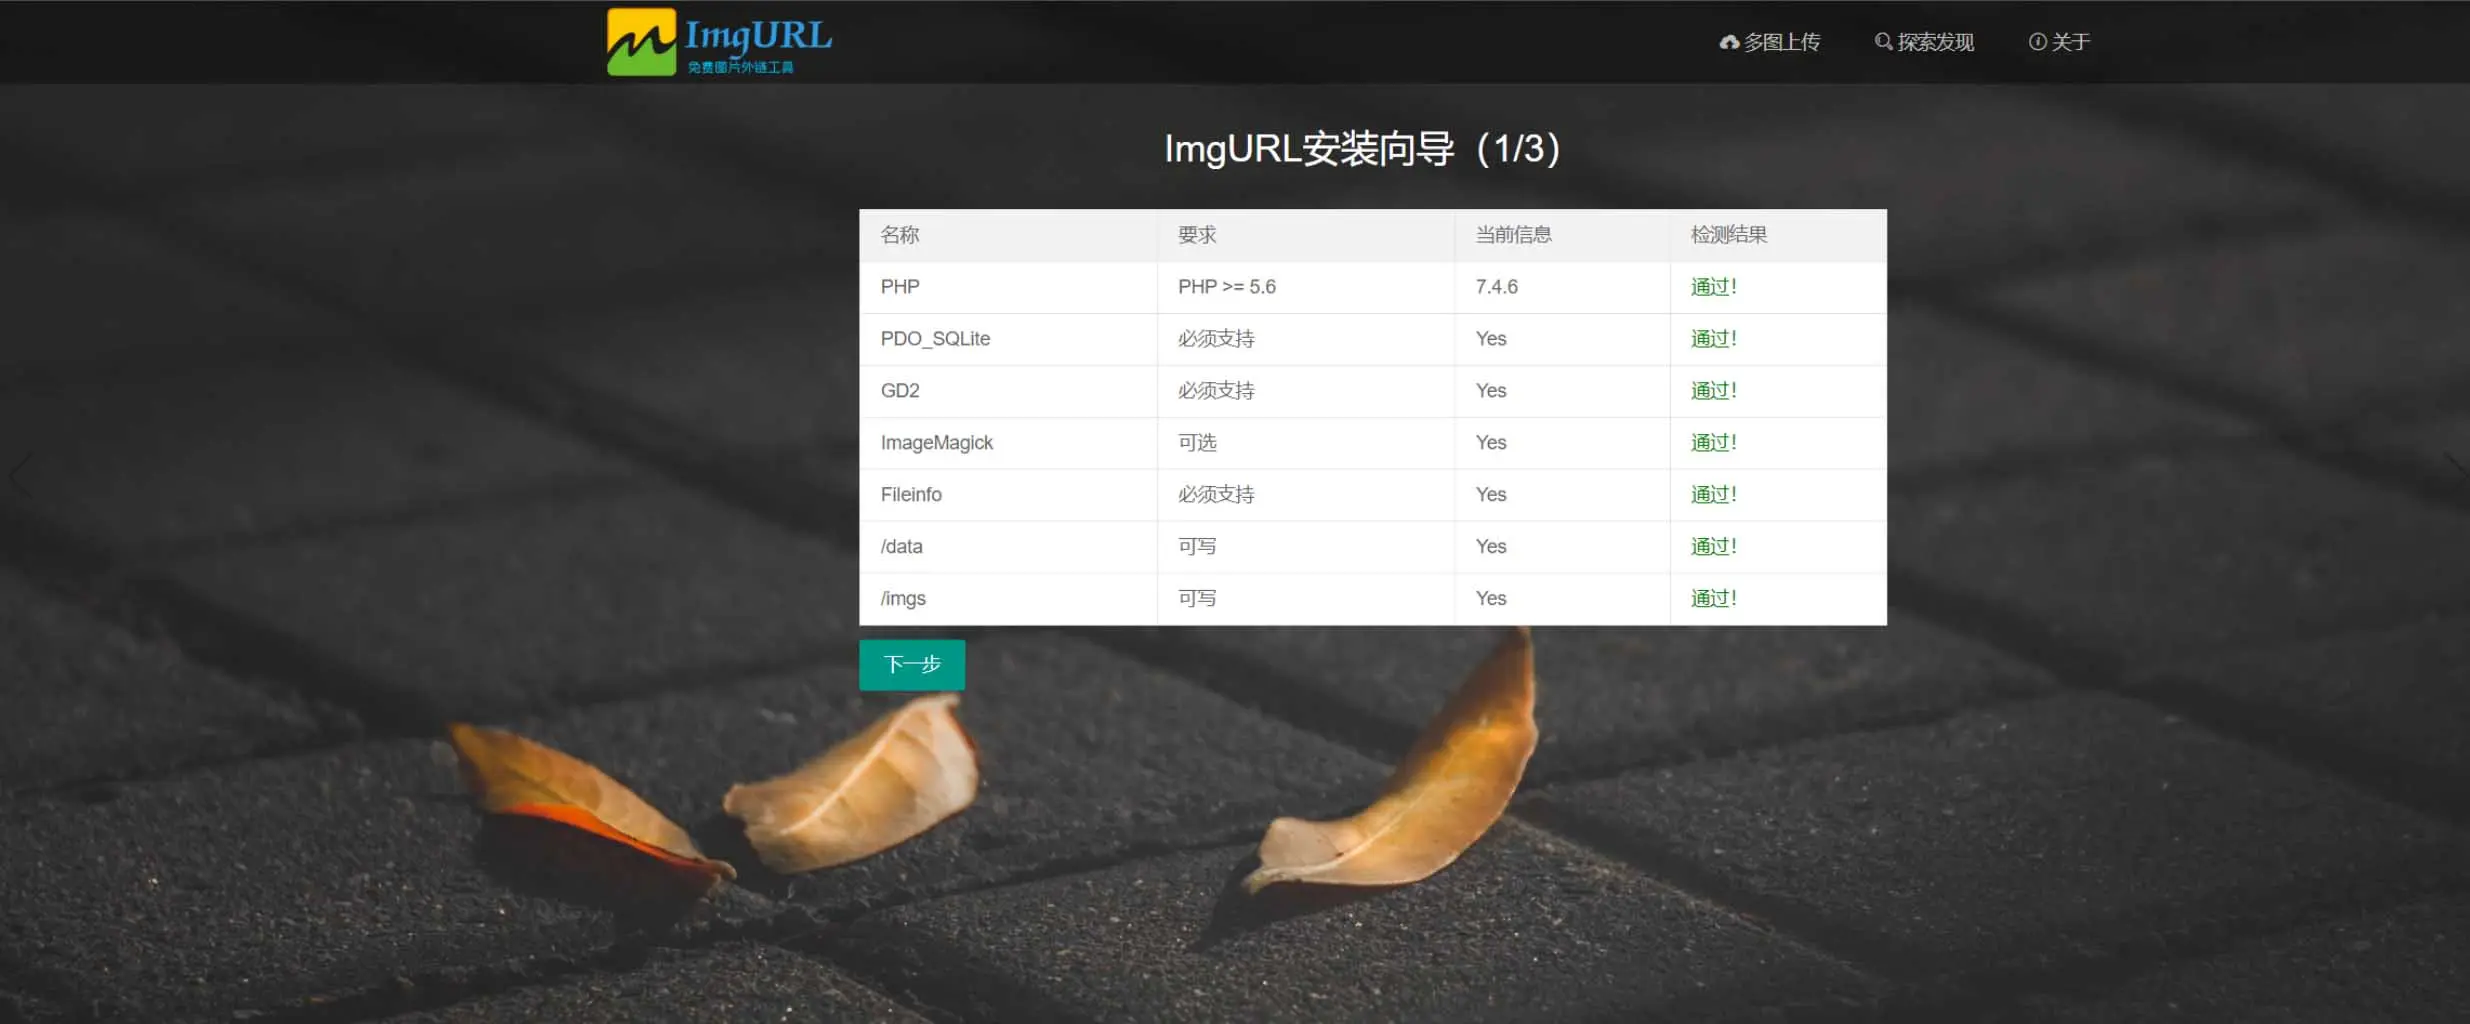This screenshot has width=2470, height=1024.
Task: Click the ImgURL logo icon
Action: click(x=641, y=42)
